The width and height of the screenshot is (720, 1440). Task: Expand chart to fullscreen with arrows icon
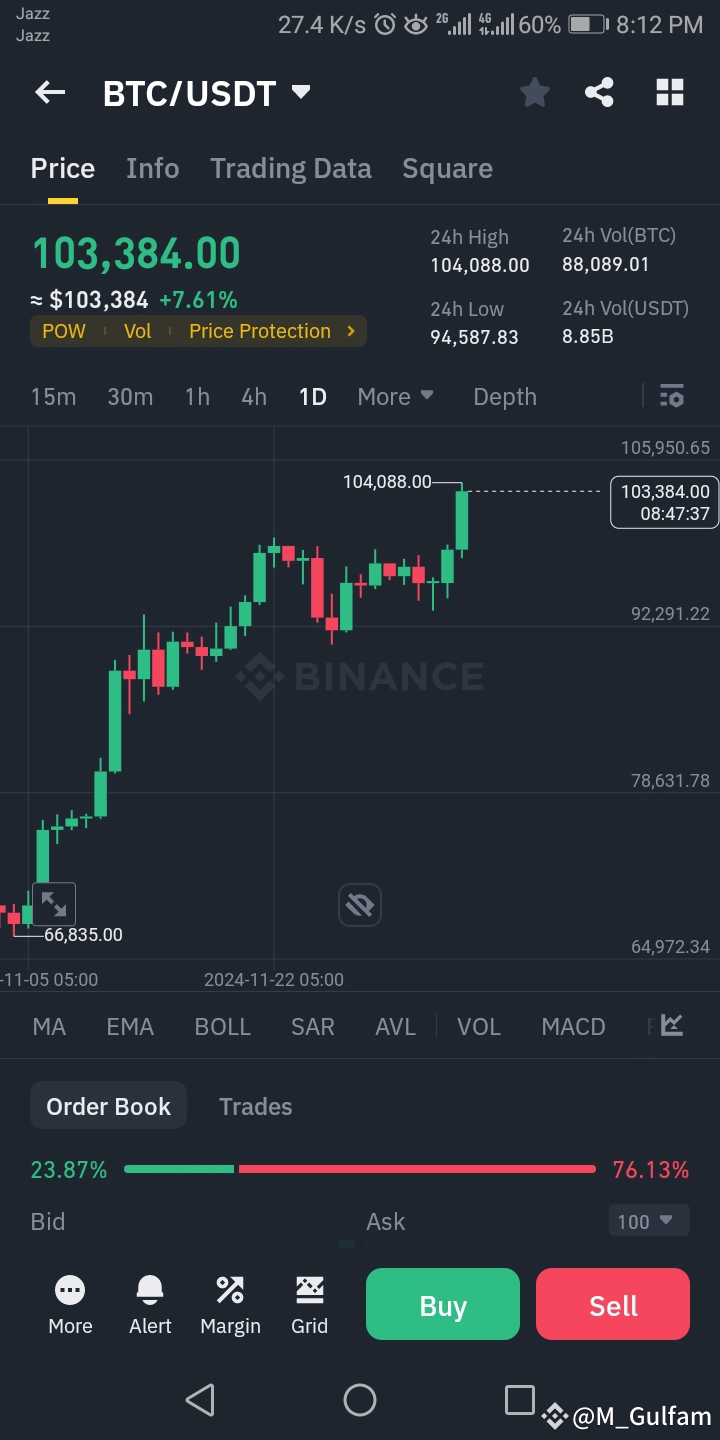coord(54,905)
